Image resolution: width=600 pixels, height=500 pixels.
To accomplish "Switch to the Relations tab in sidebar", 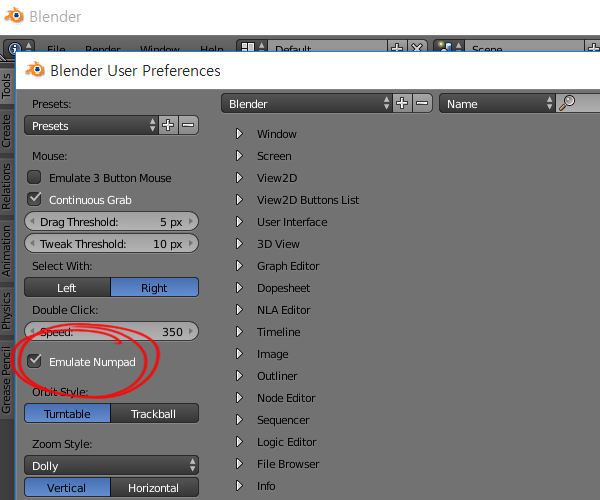I will pyautogui.click(x=7, y=187).
